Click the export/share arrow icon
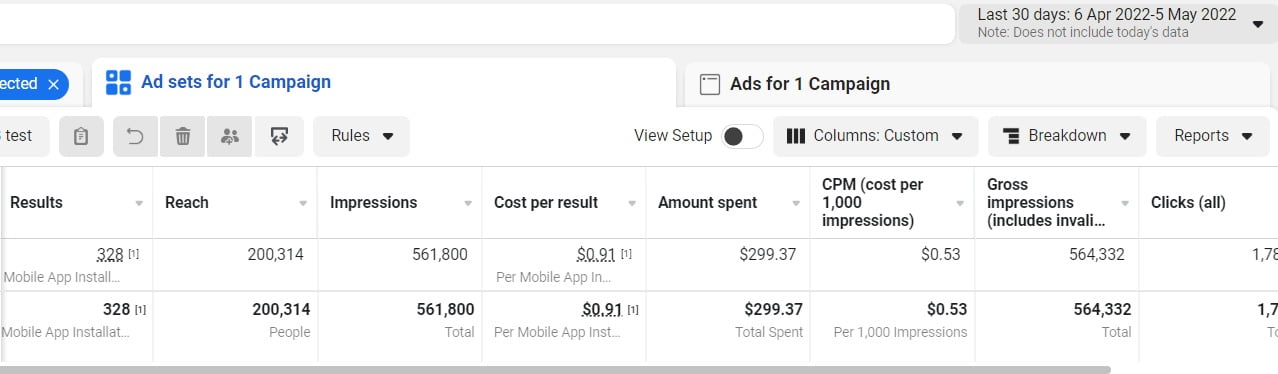Screen dimensions: 1278x374 pos(277,136)
